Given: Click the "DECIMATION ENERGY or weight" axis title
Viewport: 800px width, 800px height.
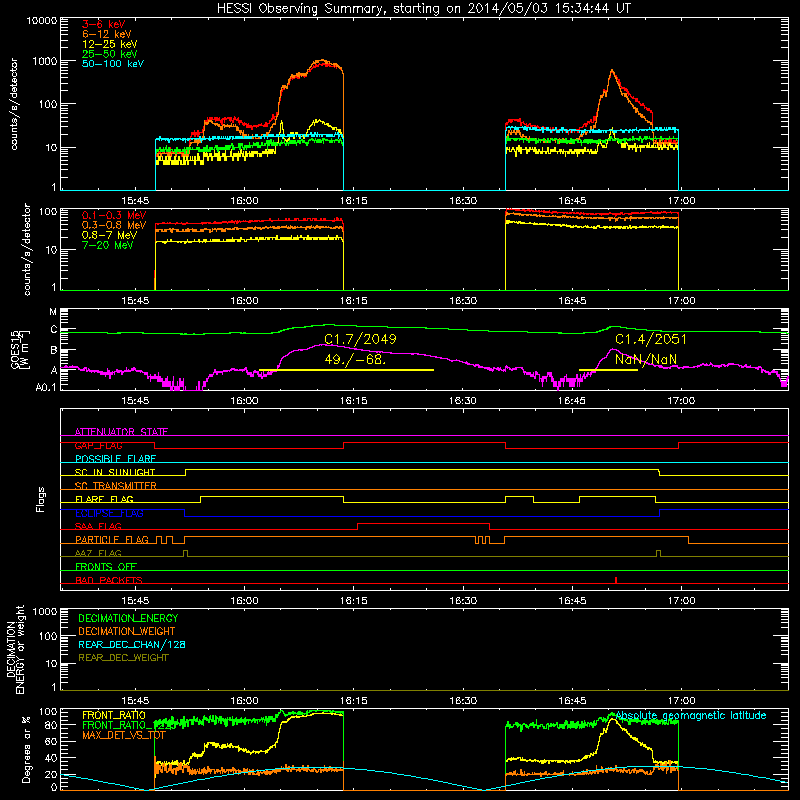Looking at the screenshot, I should [x=15, y=649].
